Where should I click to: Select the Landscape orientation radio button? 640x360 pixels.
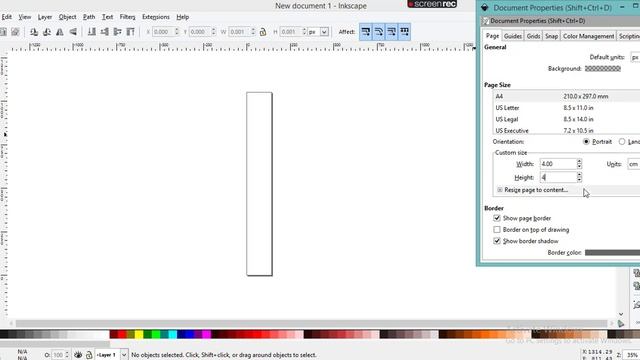click(x=622, y=142)
